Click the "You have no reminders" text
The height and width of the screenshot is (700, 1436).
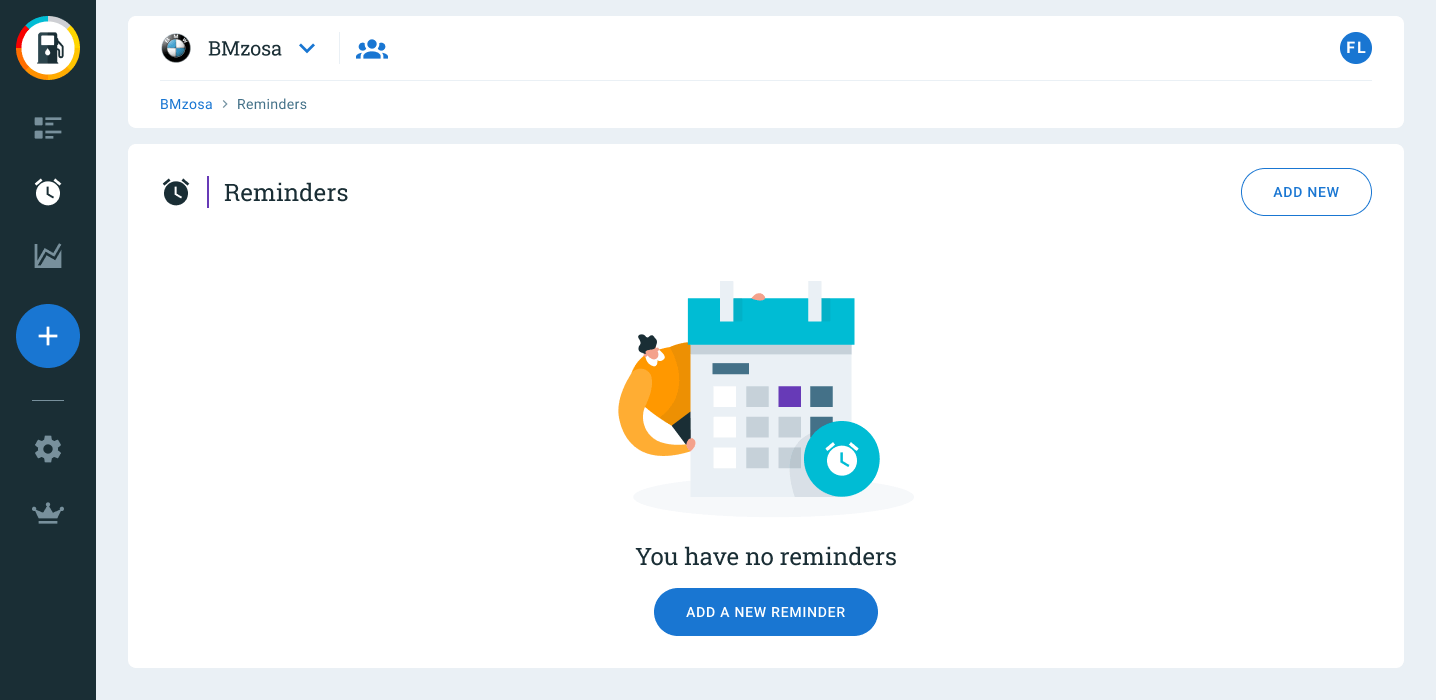pyautogui.click(x=766, y=556)
